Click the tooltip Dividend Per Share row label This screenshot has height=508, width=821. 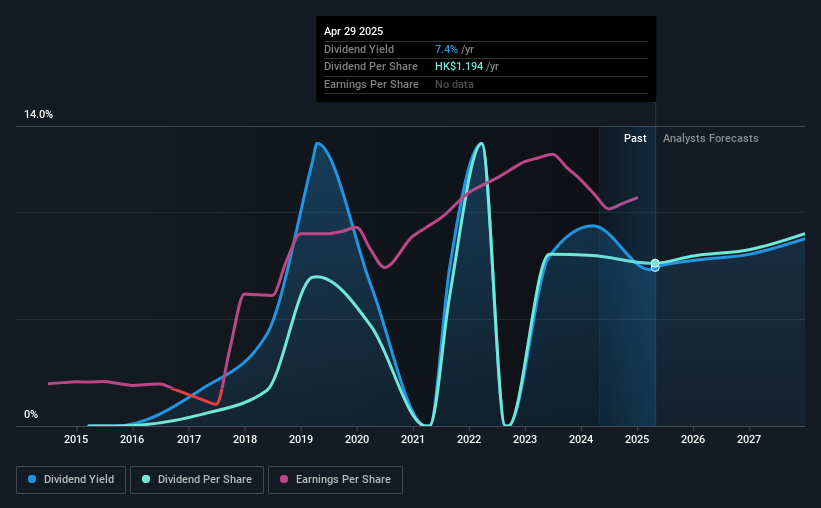(371, 67)
